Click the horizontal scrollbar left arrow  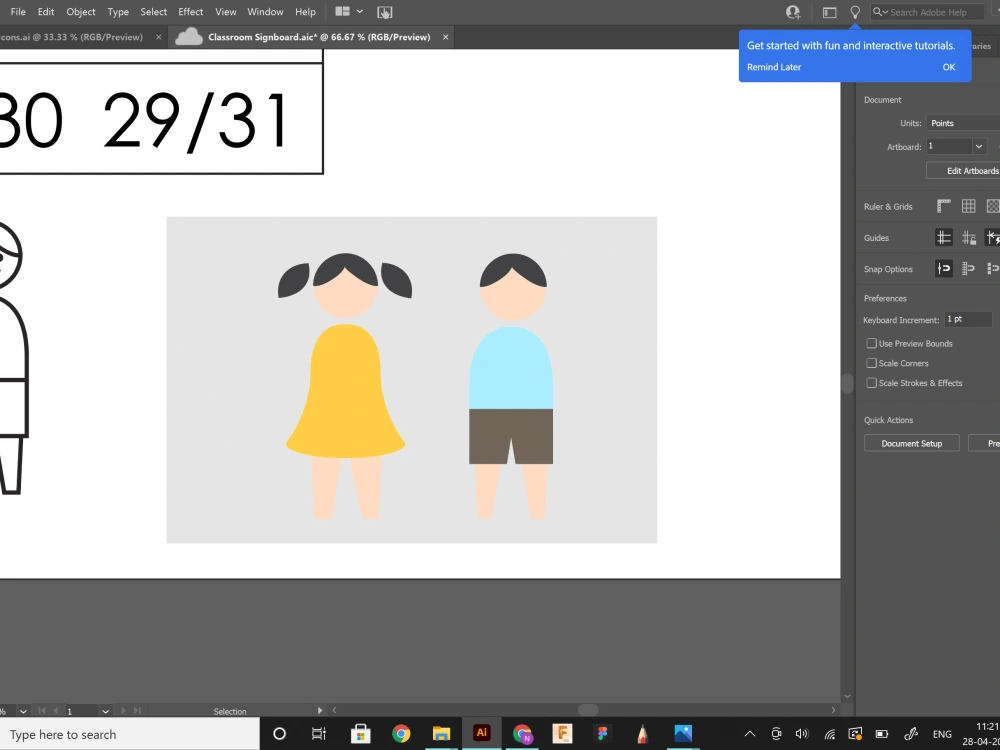pos(334,710)
